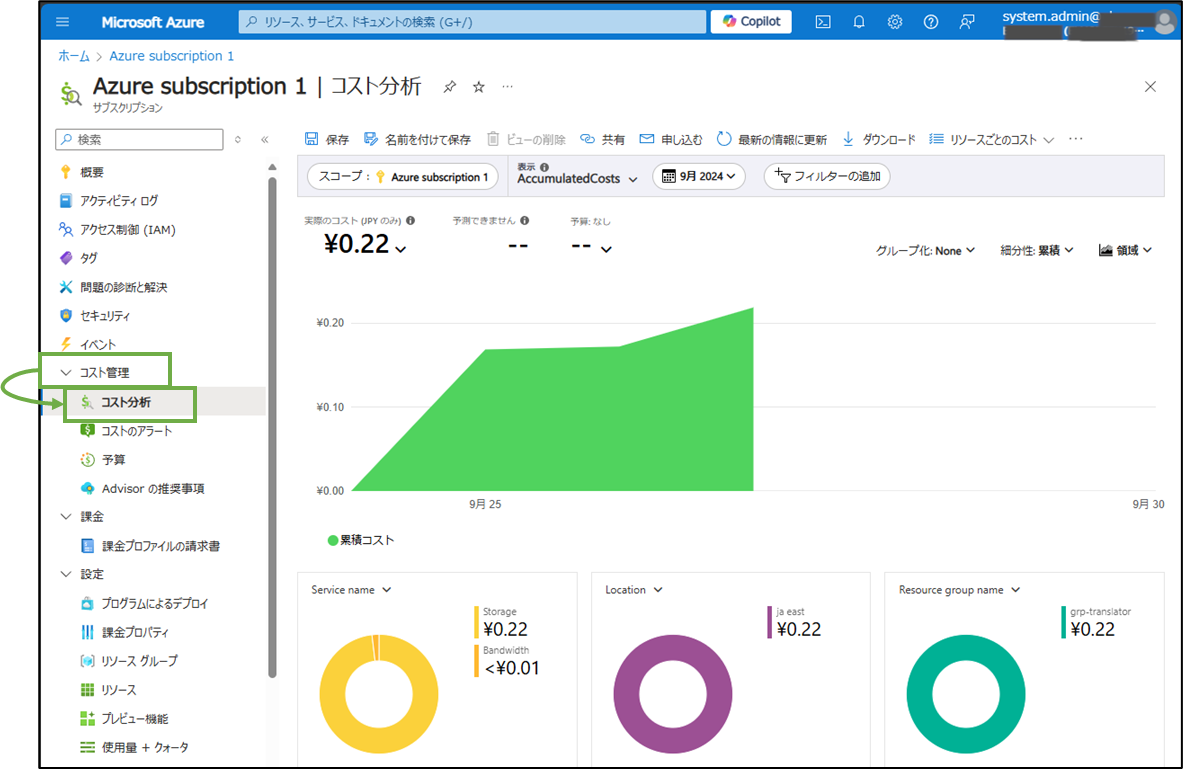1183x769 pixels.
Task: Open リソース in the sidebar
Action: (x=118, y=690)
